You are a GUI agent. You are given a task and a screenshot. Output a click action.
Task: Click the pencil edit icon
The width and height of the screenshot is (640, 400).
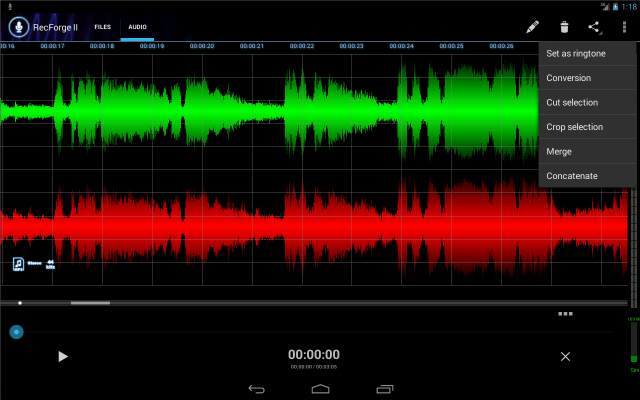click(x=533, y=27)
